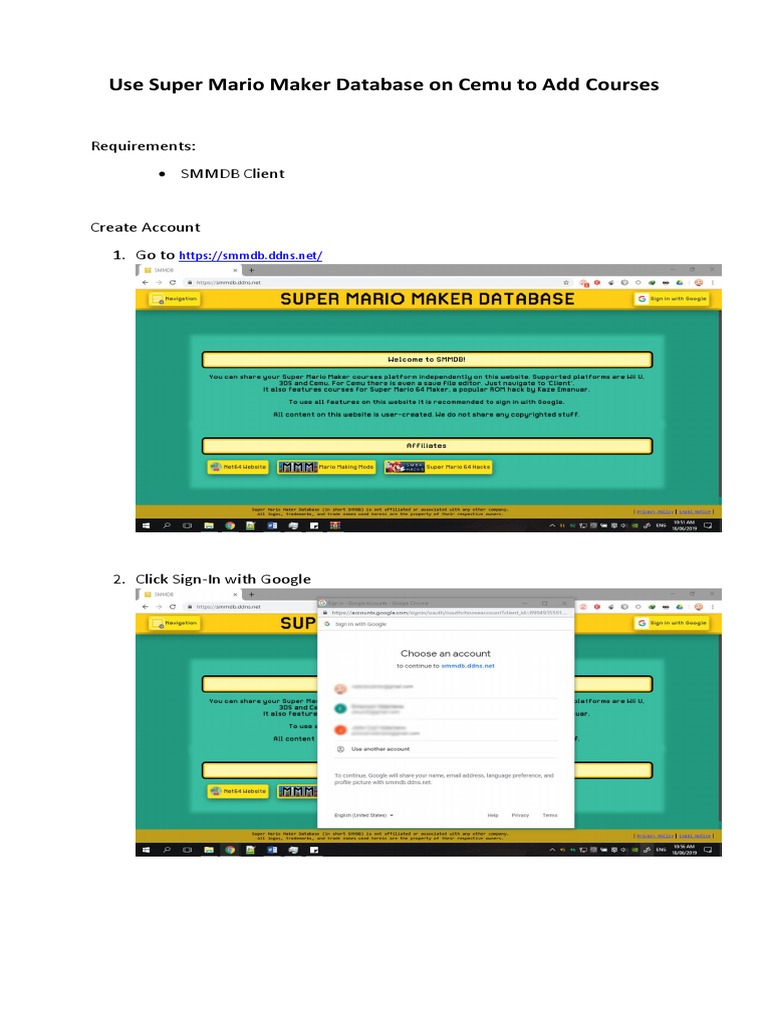The height and width of the screenshot is (1024, 768).
Task: Click the profile avatar in step 1 browser
Action: point(699,283)
